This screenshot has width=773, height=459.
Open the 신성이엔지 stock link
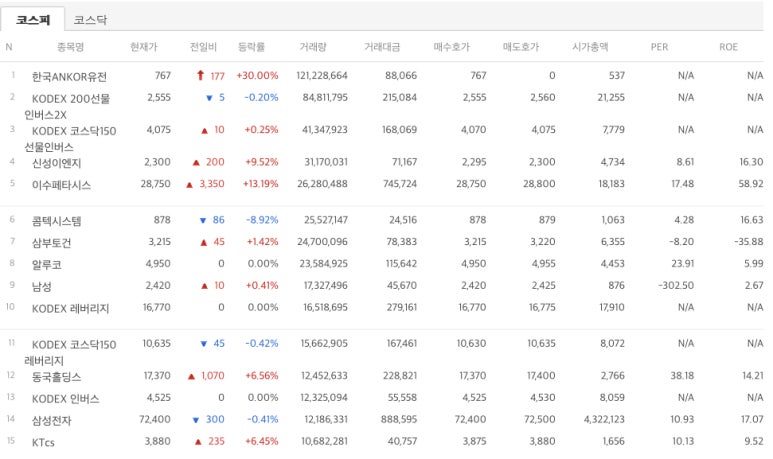coord(56,163)
